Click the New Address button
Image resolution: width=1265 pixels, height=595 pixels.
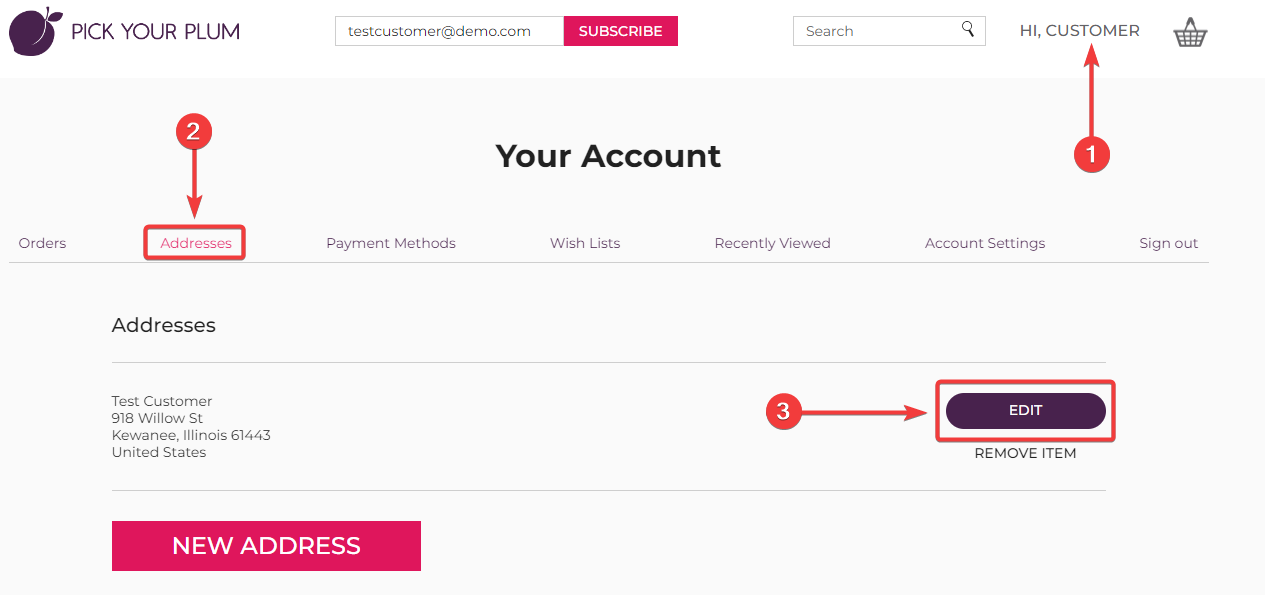[266, 546]
